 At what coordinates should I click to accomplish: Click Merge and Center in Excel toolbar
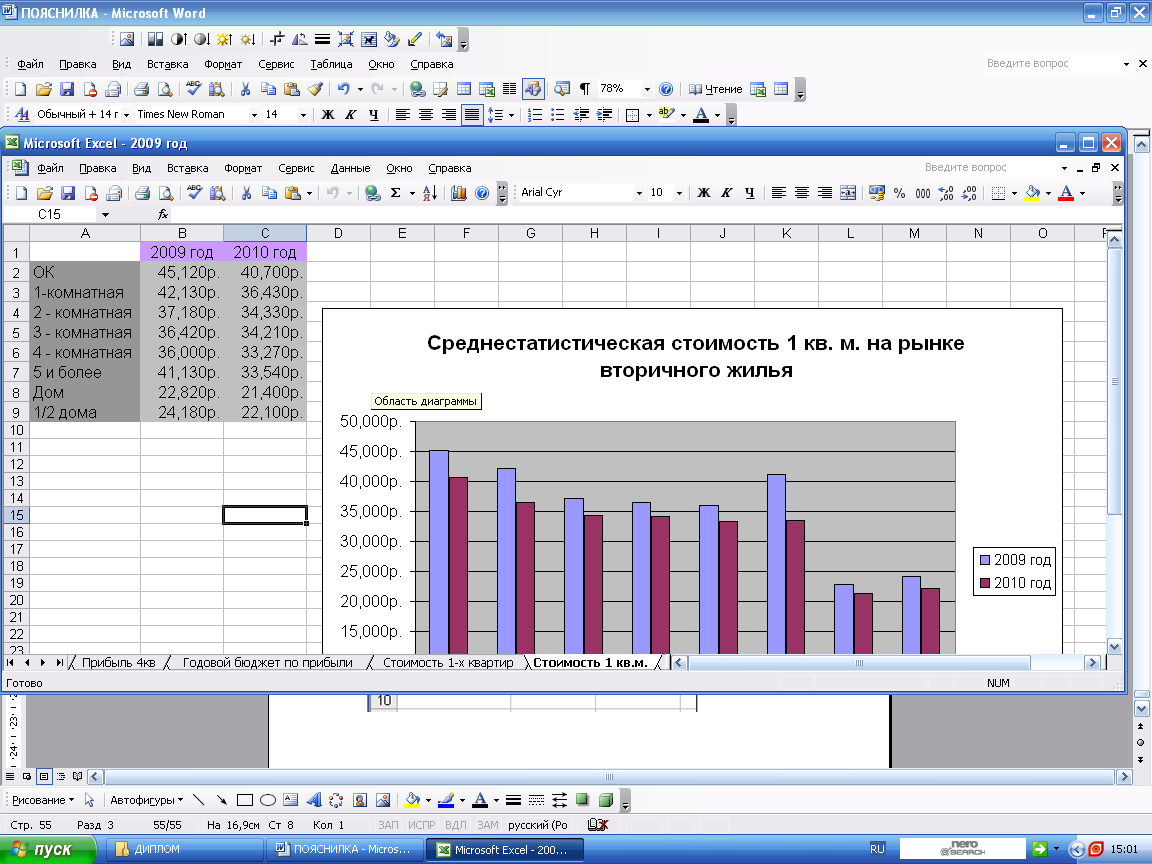(x=848, y=193)
